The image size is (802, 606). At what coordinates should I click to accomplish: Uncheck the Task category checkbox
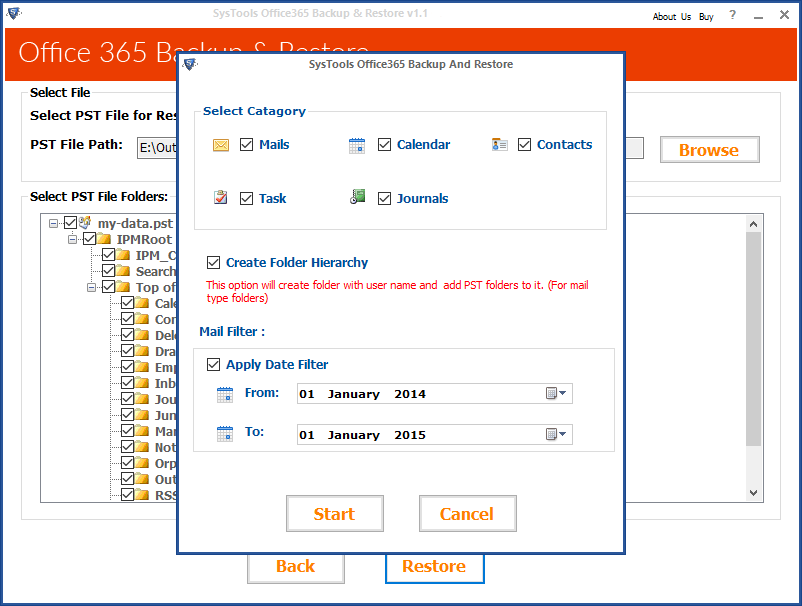coord(247,198)
